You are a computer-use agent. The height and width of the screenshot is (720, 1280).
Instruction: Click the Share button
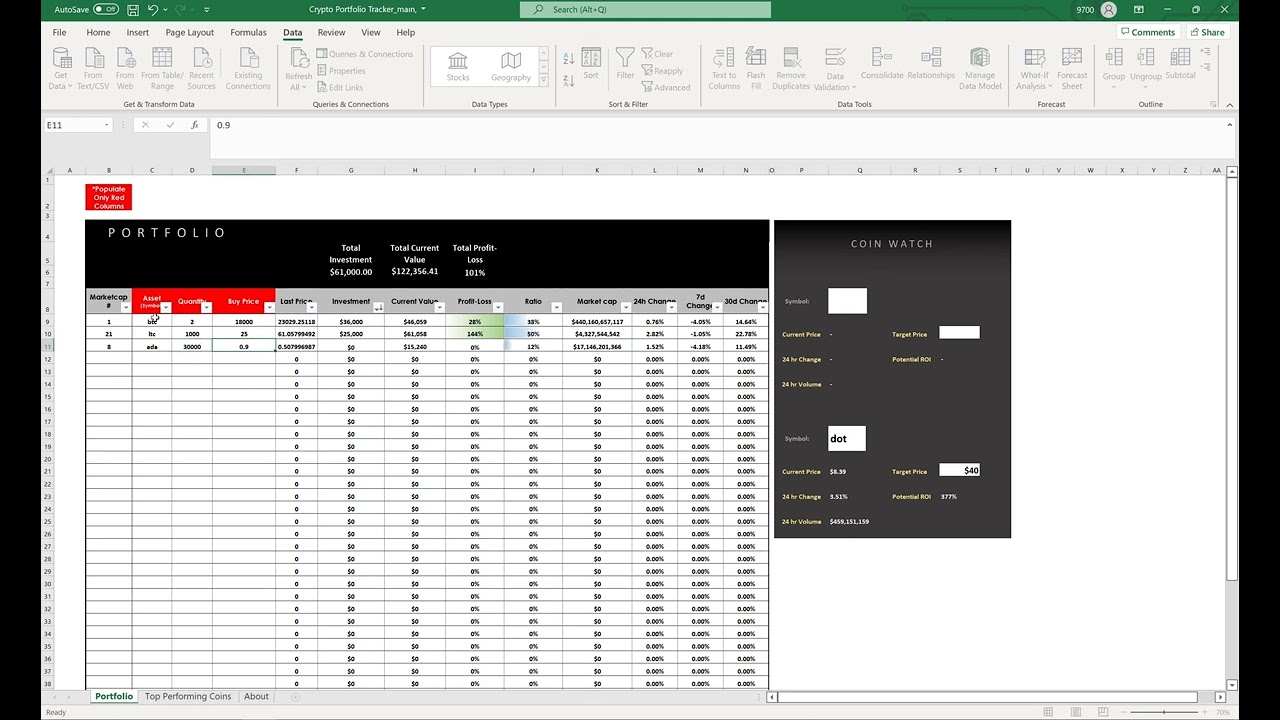pos(1207,32)
